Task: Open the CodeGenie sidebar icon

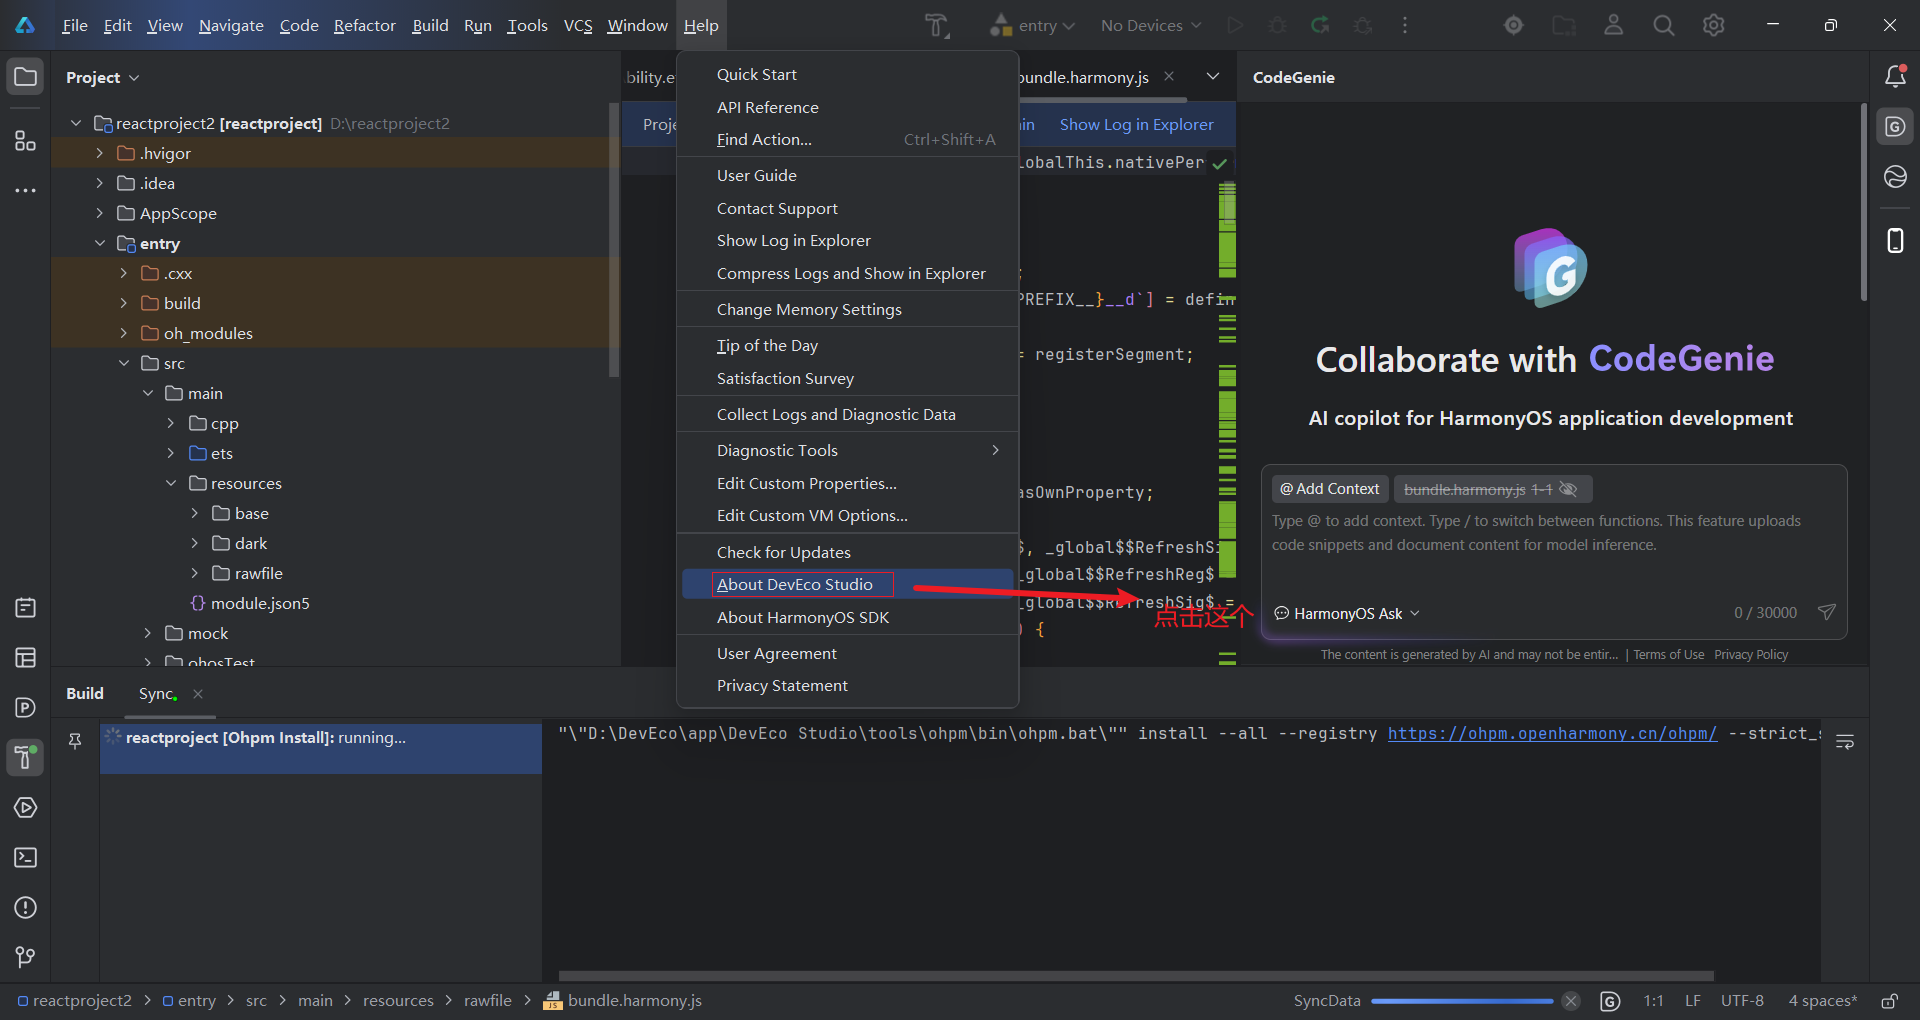Action: (1895, 127)
